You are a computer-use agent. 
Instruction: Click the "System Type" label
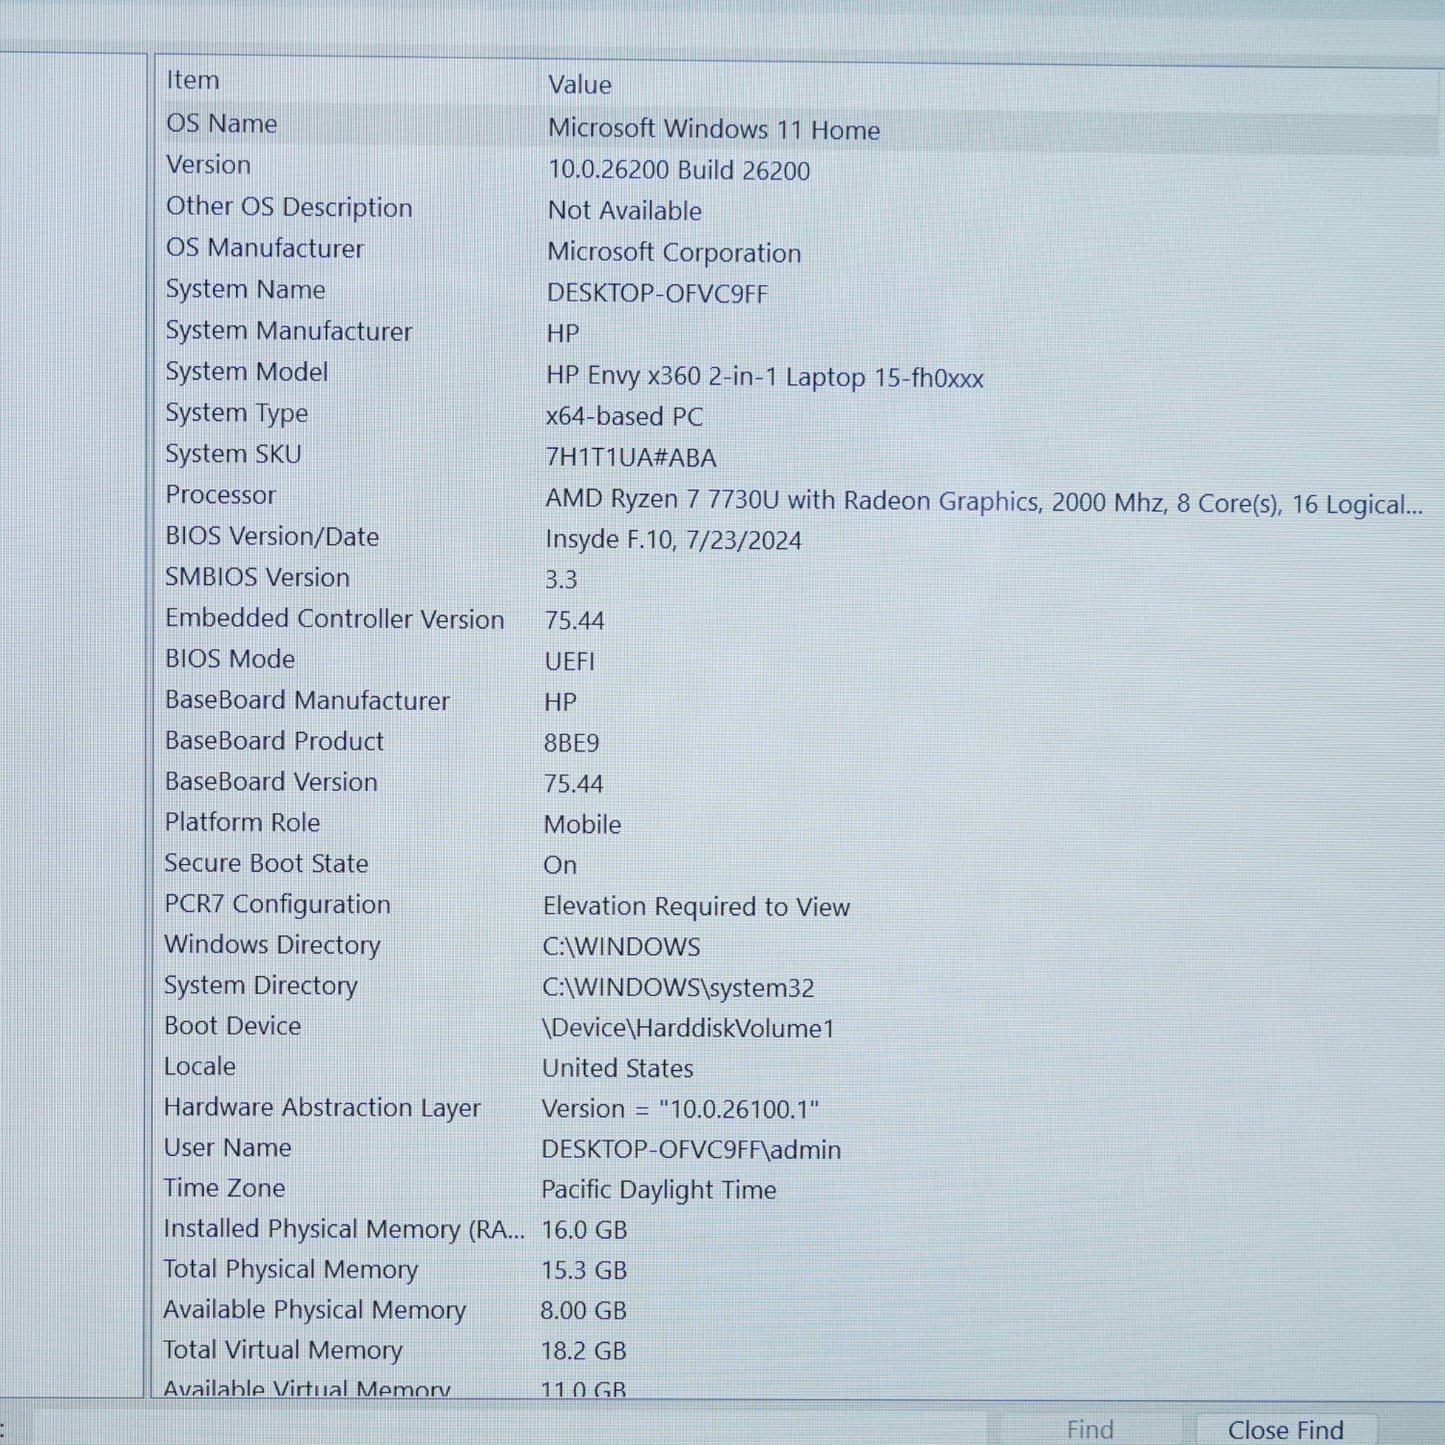(x=237, y=413)
